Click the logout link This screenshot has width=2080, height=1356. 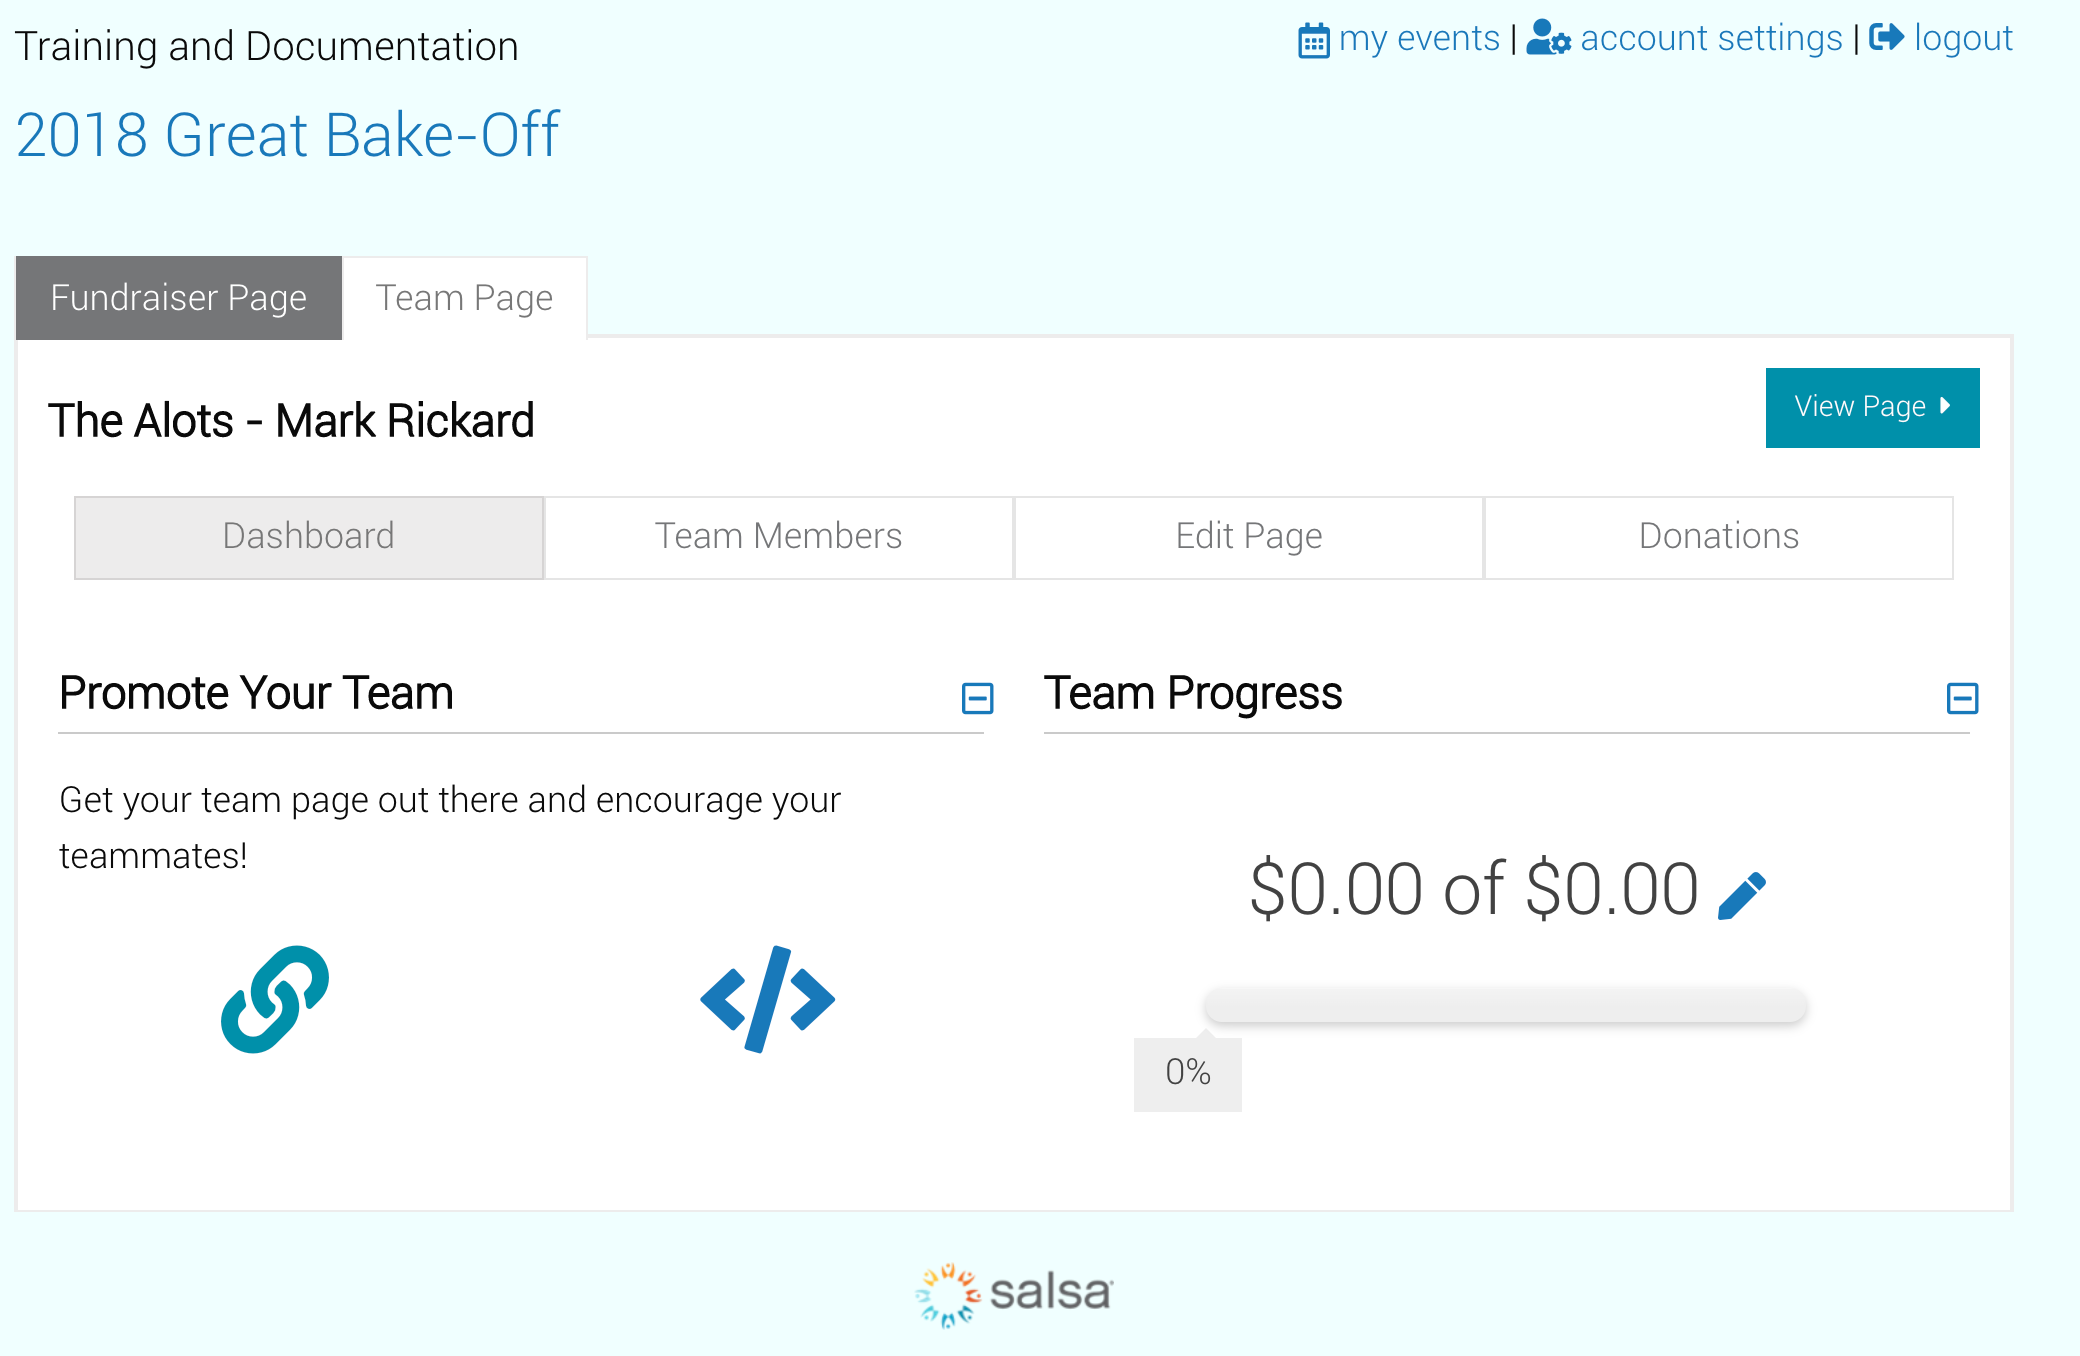tap(1963, 39)
